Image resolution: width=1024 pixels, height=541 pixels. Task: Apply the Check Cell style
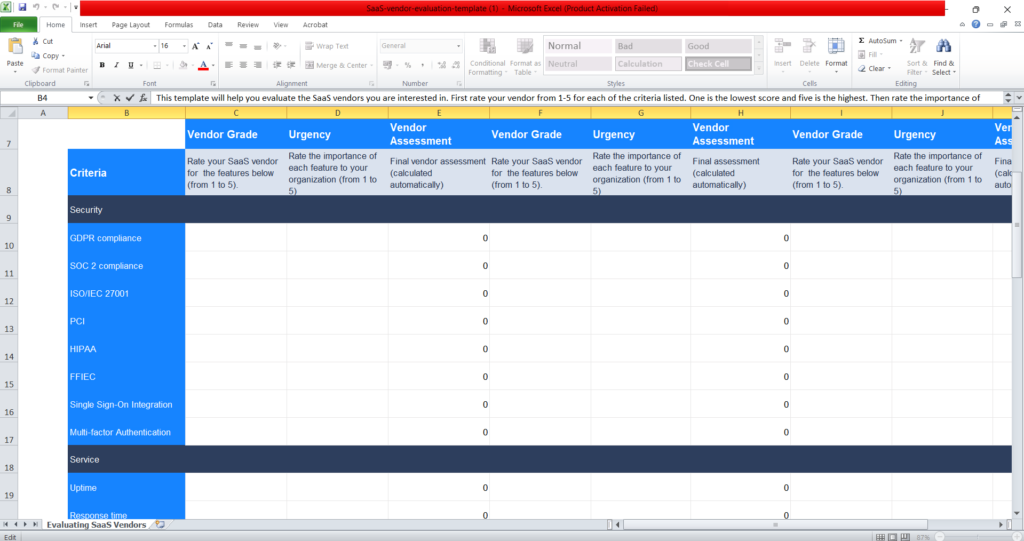tap(718, 64)
